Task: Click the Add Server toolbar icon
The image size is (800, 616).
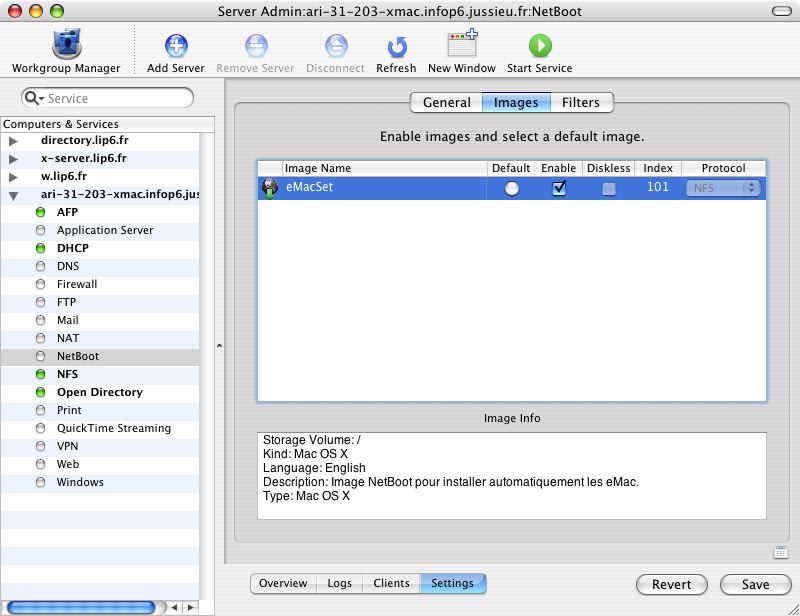Action: click(x=176, y=45)
